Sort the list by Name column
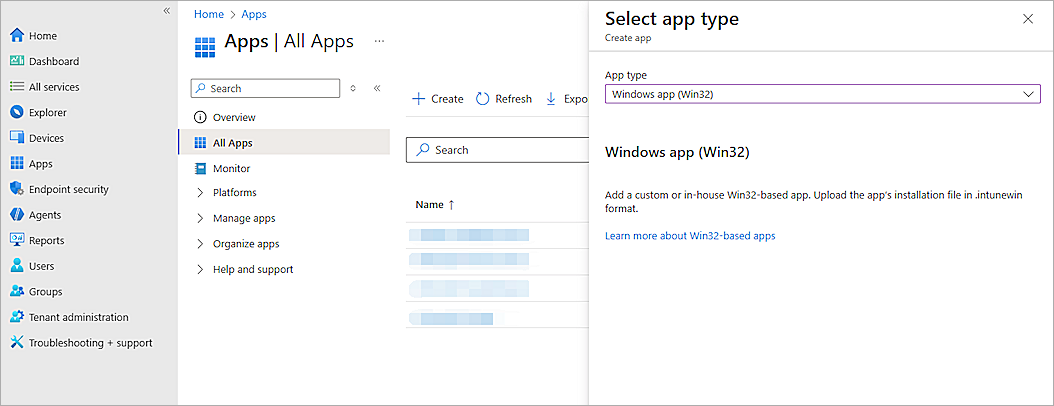The height and width of the screenshot is (406, 1054). [x=435, y=205]
